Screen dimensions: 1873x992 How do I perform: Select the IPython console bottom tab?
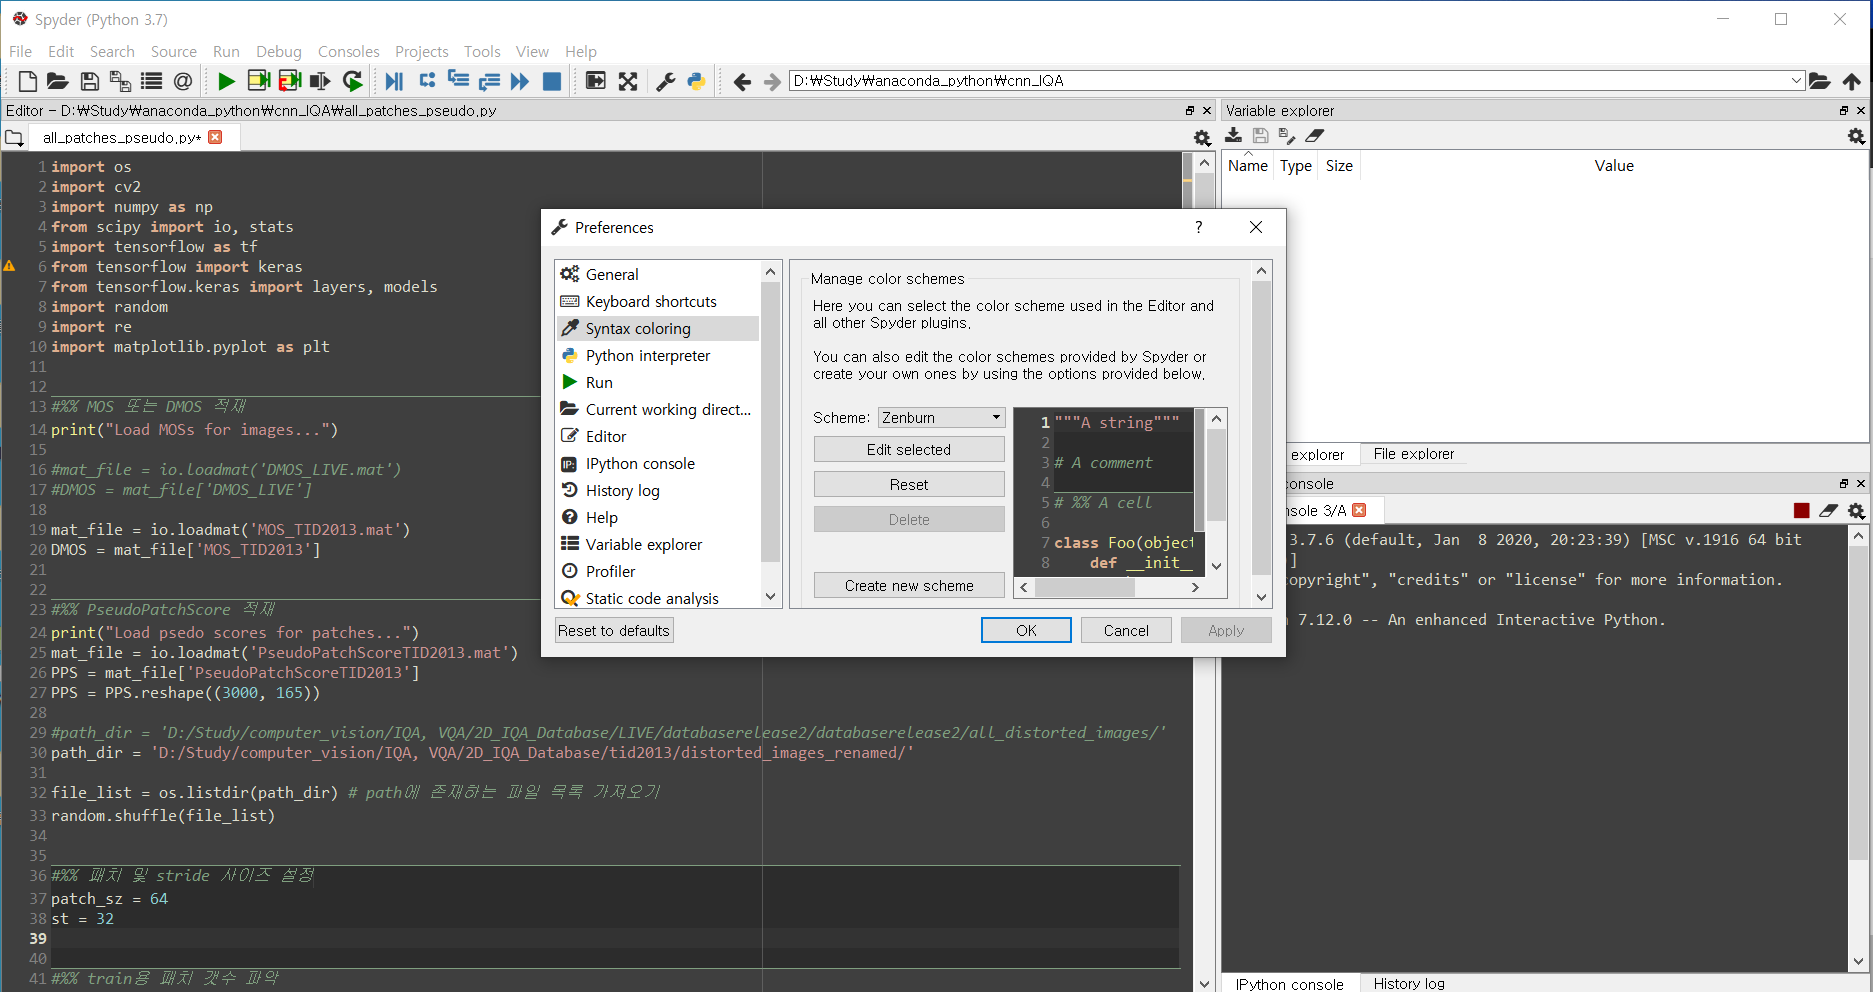[x=1289, y=984]
